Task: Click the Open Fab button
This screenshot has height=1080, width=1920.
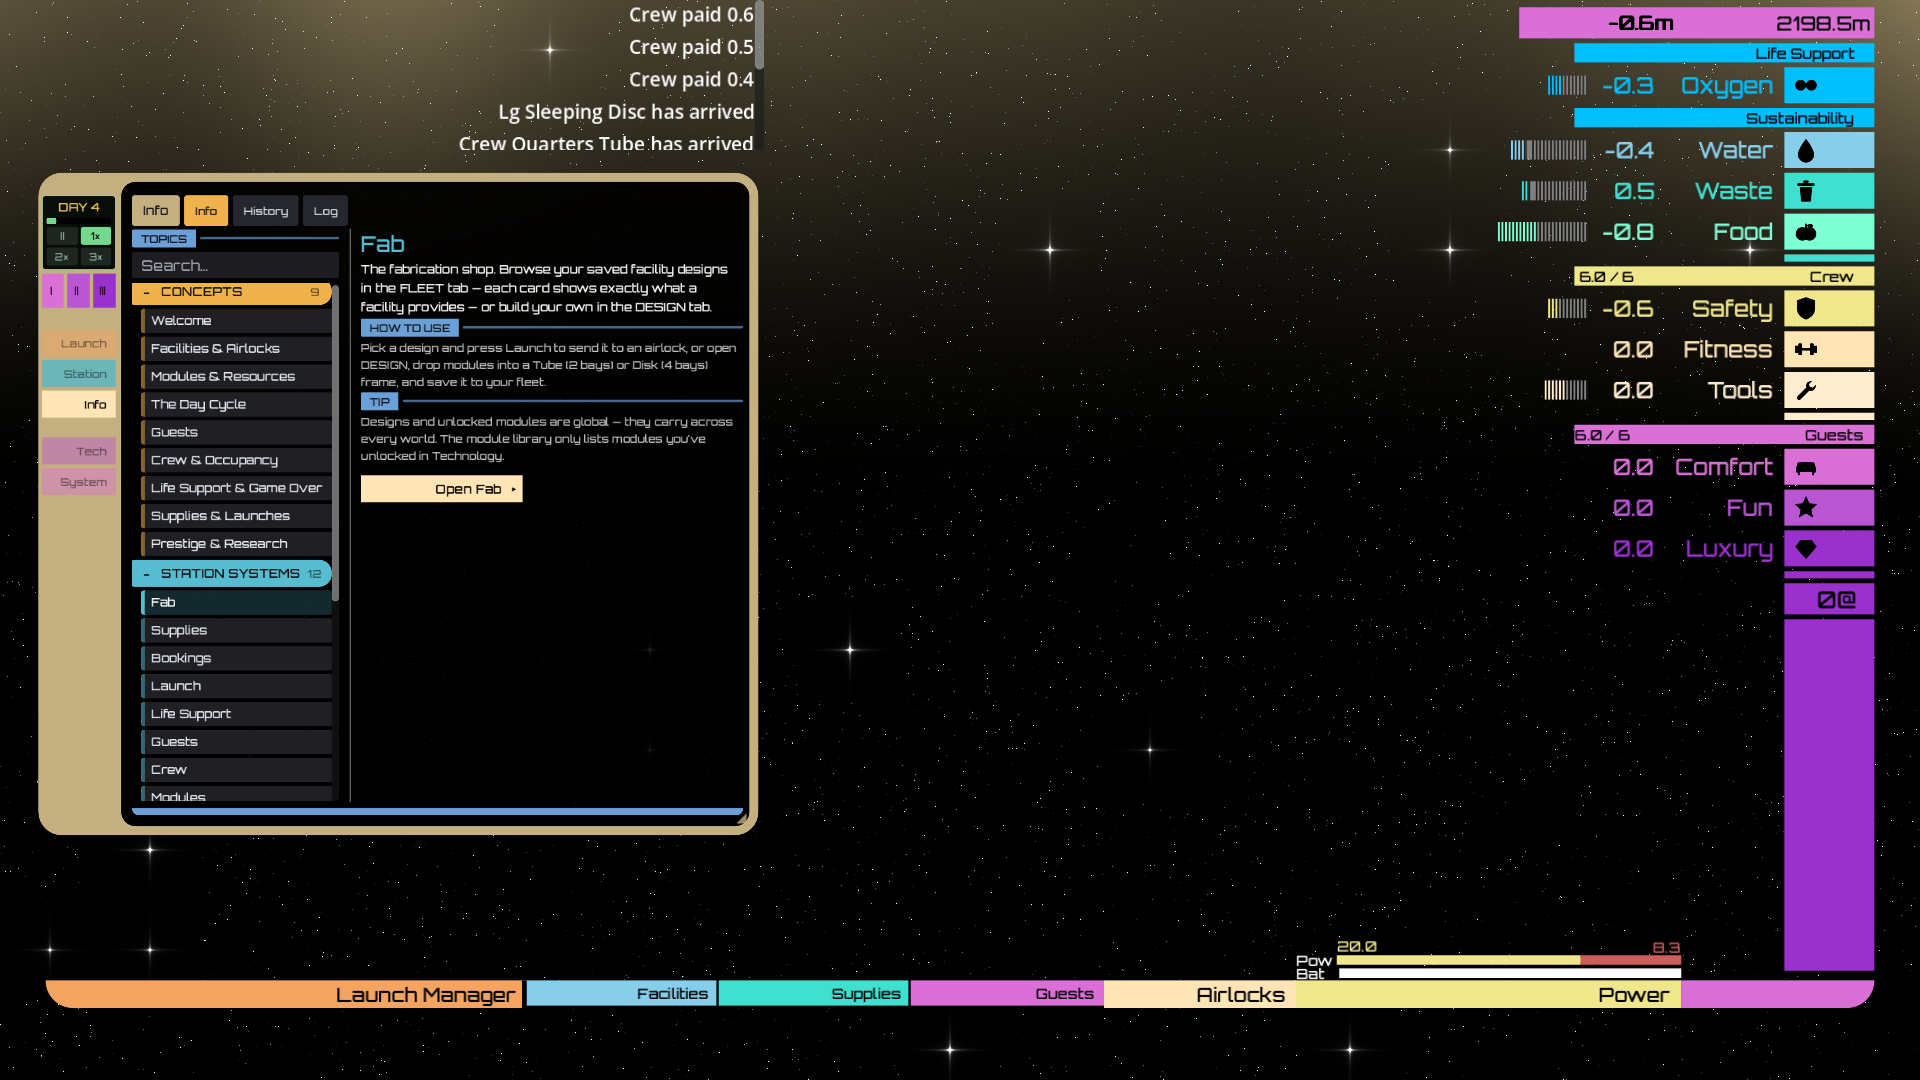Action: pos(441,489)
